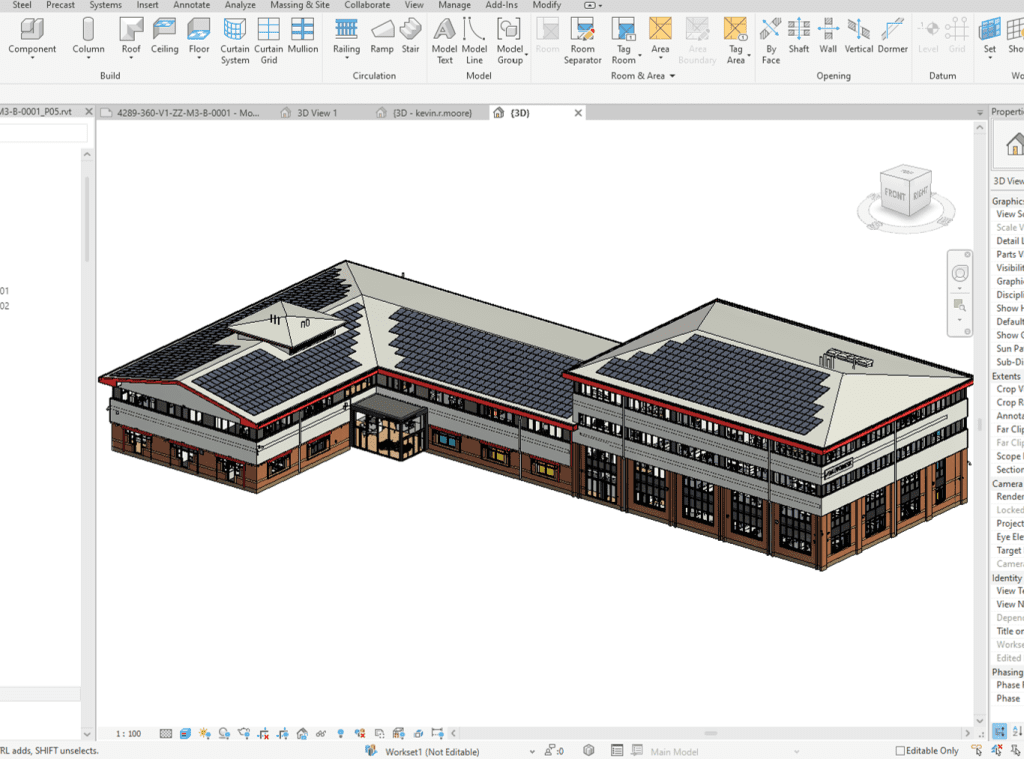Viewport: 1024px width, 759px height.
Task: Open the Component dropdown arrow
Action: click(x=32, y=59)
